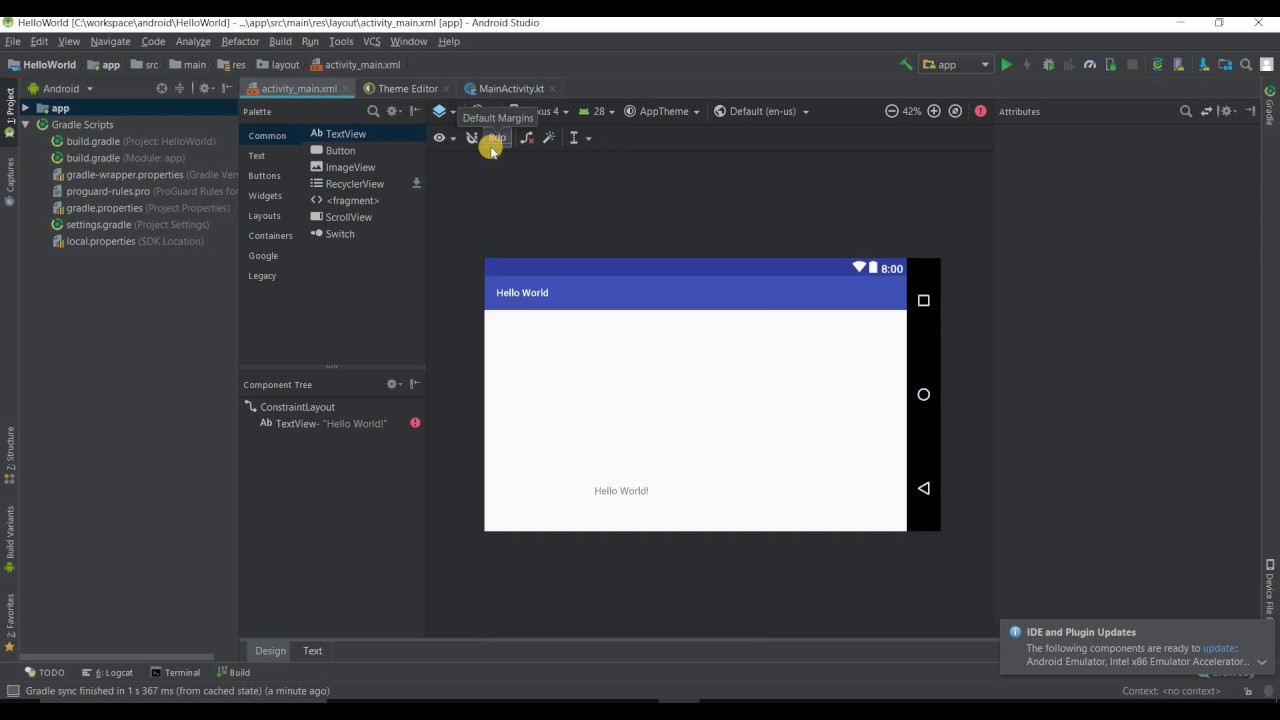This screenshot has height=720, width=1280.
Task: Open the Default (en-us) locale dropdown
Action: (761, 111)
